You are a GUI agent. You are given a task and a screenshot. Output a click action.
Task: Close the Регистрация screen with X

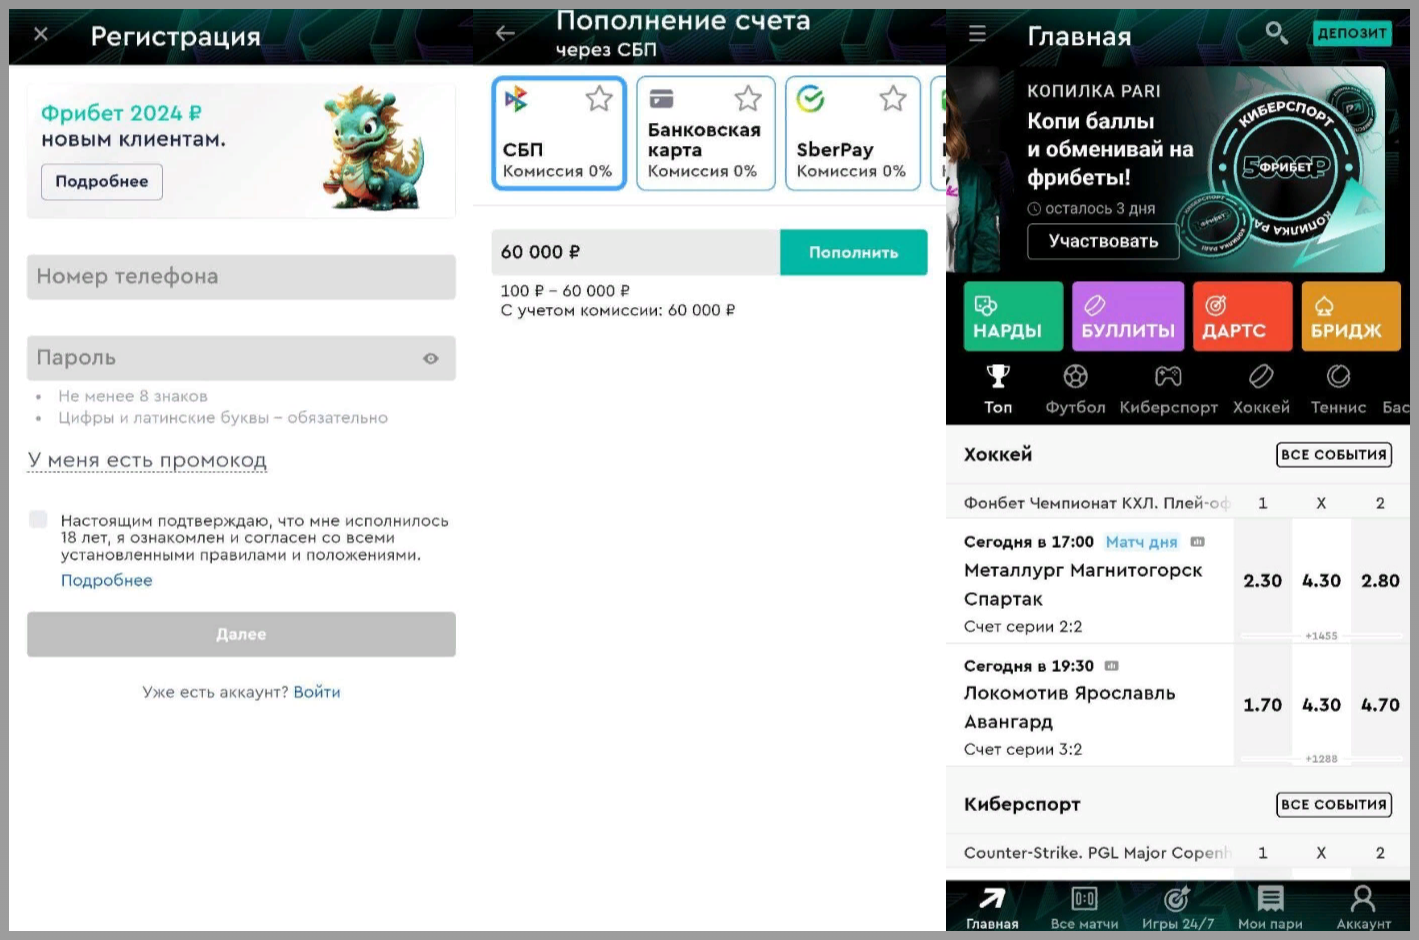[41, 35]
